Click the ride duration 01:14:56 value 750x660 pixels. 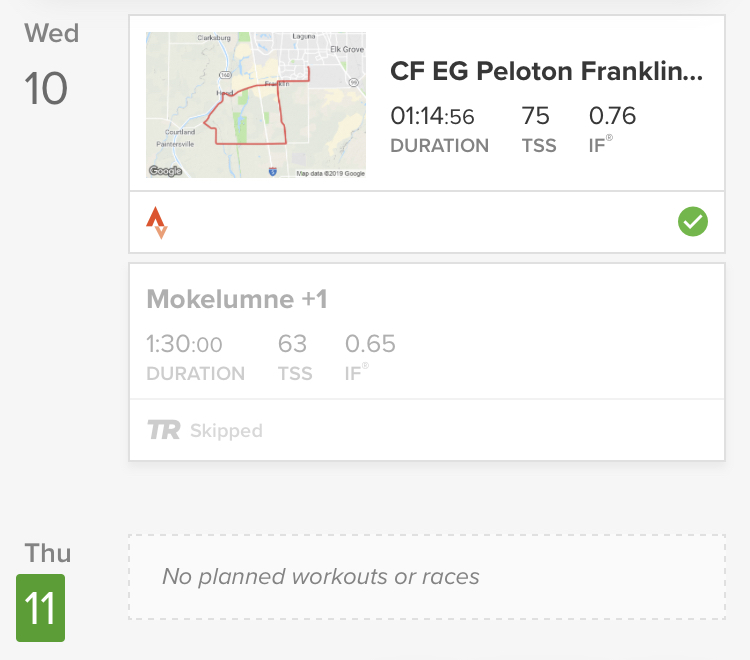(x=432, y=116)
